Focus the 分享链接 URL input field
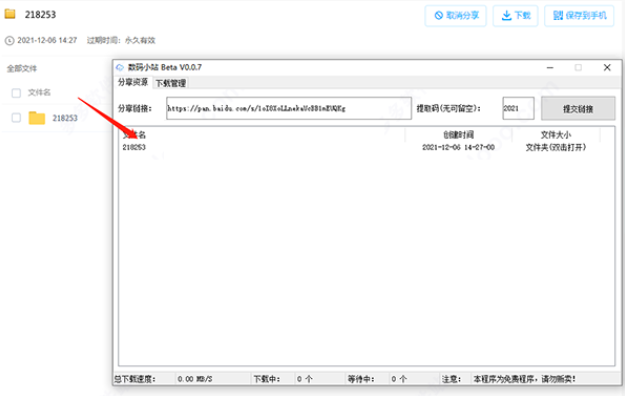The width and height of the screenshot is (625, 396). (289, 108)
